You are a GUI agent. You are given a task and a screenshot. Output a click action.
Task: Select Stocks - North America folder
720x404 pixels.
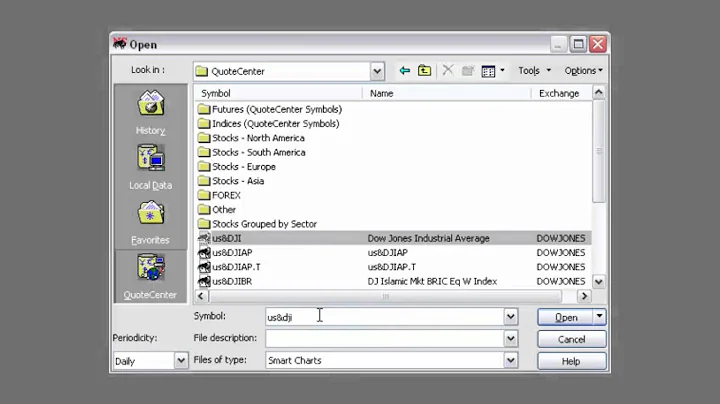[x=251, y=138]
